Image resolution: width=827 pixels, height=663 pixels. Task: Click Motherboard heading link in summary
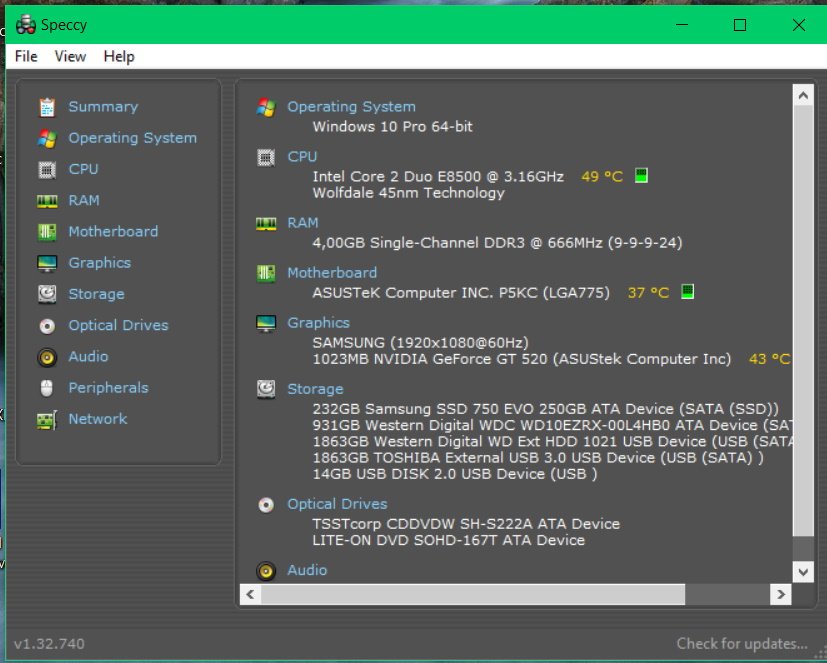[332, 273]
